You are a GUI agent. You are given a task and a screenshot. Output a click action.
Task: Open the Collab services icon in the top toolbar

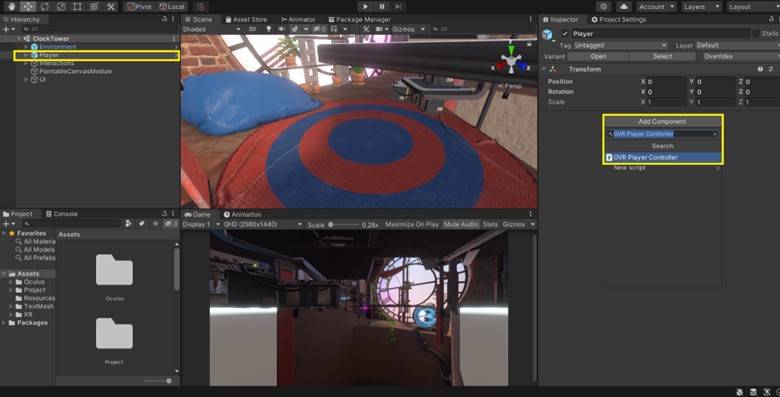pos(604,6)
